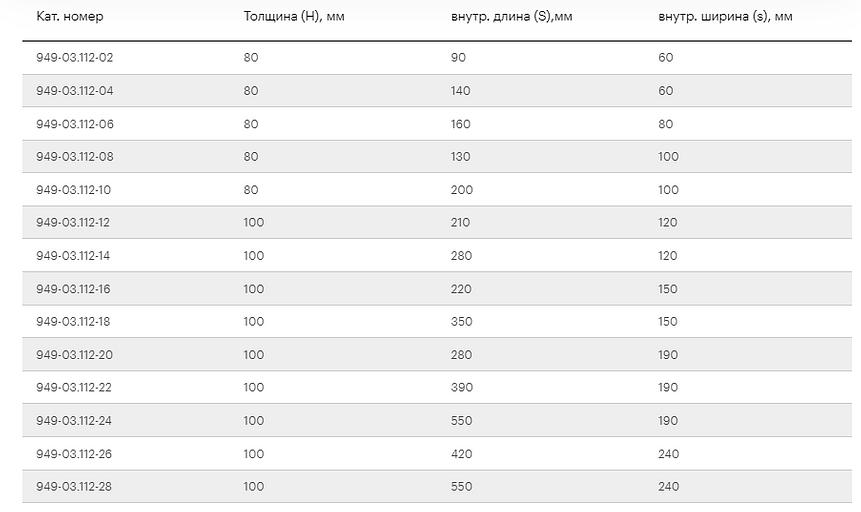
Task: Click the "Кат. номер" column header
Action: (70, 17)
